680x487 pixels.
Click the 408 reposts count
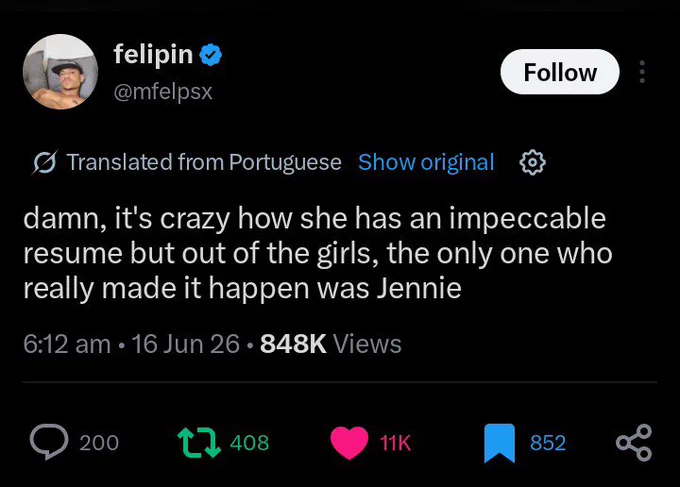249,443
